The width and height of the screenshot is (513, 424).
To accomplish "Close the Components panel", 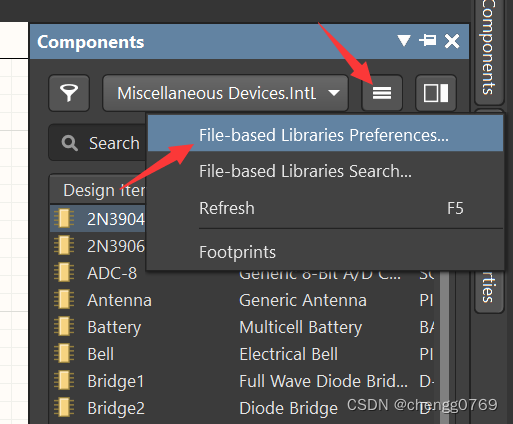I will (x=452, y=41).
